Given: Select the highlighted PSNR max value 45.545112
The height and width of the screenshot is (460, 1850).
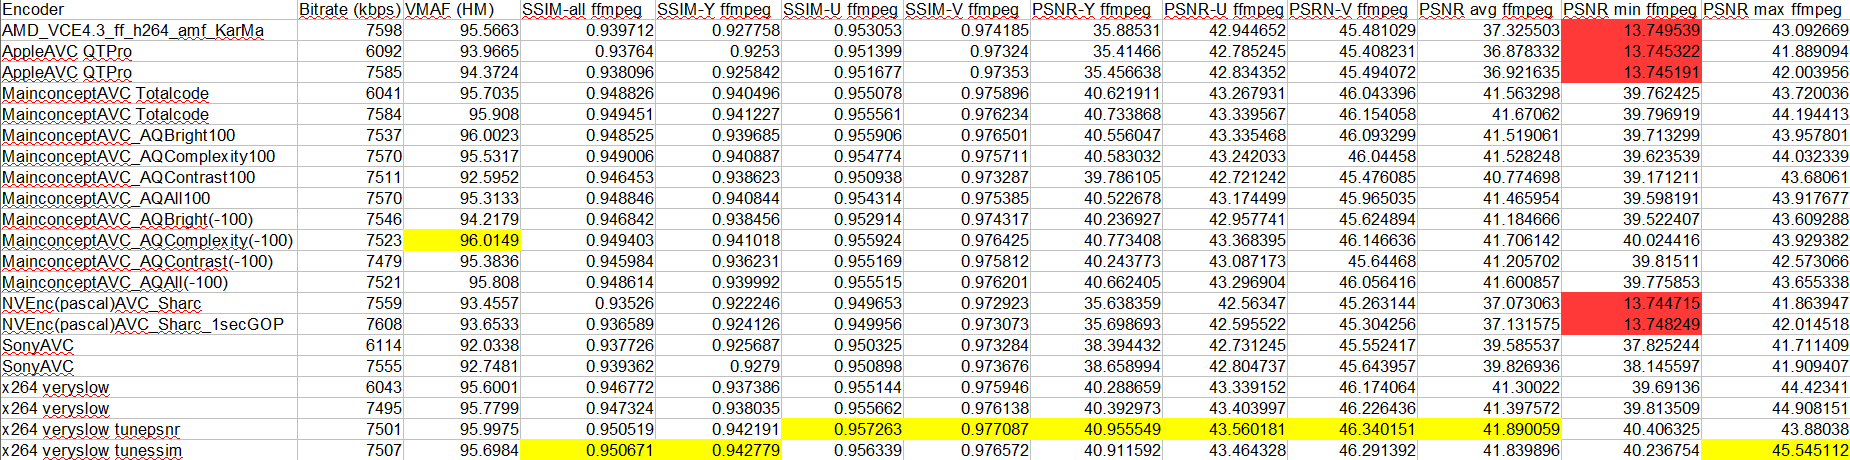Looking at the screenshot, I should click(x=1776, y=450).
